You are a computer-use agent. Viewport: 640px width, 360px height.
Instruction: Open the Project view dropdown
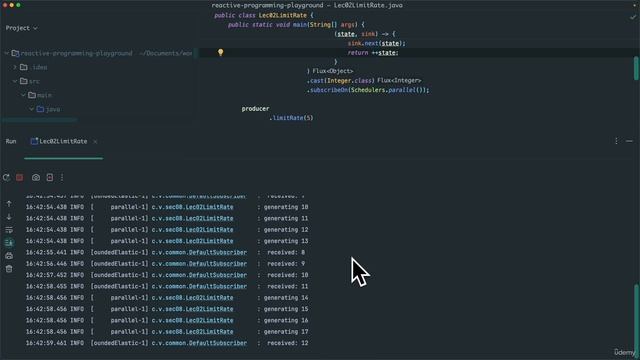21,28
